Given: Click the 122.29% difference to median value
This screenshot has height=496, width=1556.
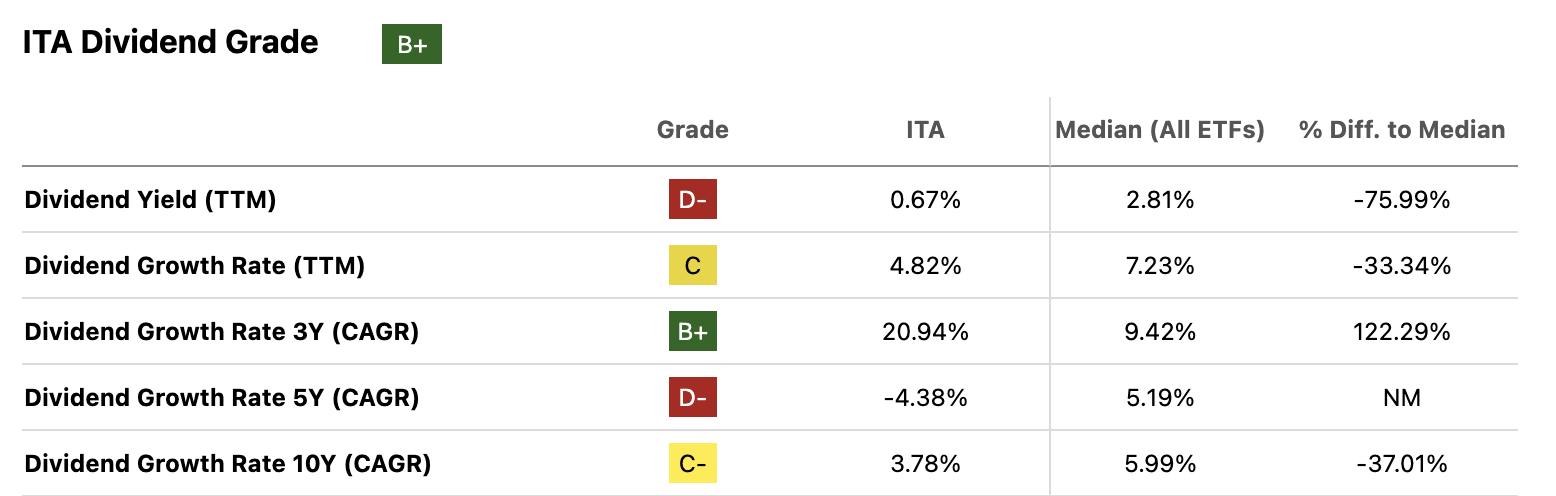Looking at the screenshot, I should (1401, 332).
